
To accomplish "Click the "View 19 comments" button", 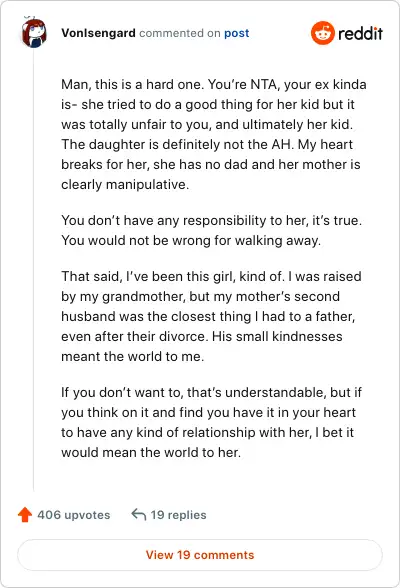I will (x=200, y=555).
